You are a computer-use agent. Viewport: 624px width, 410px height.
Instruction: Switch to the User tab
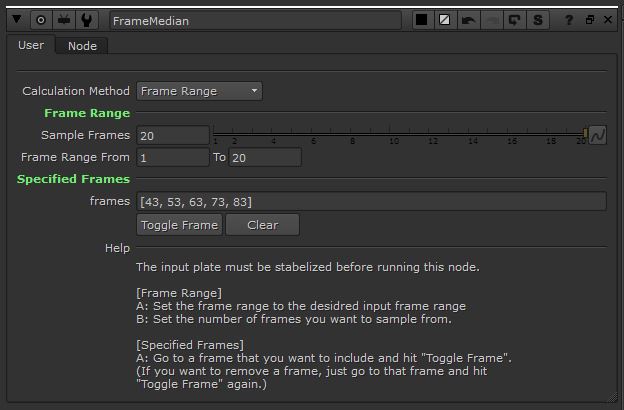[31, 46]
